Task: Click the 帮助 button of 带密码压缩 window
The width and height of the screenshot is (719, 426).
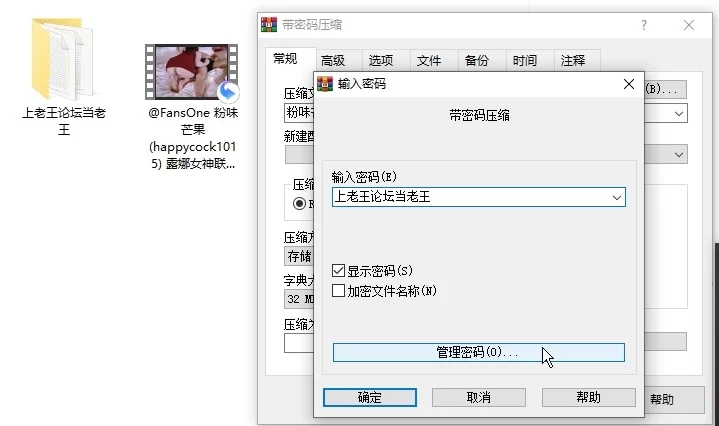Action: point(674,399)
